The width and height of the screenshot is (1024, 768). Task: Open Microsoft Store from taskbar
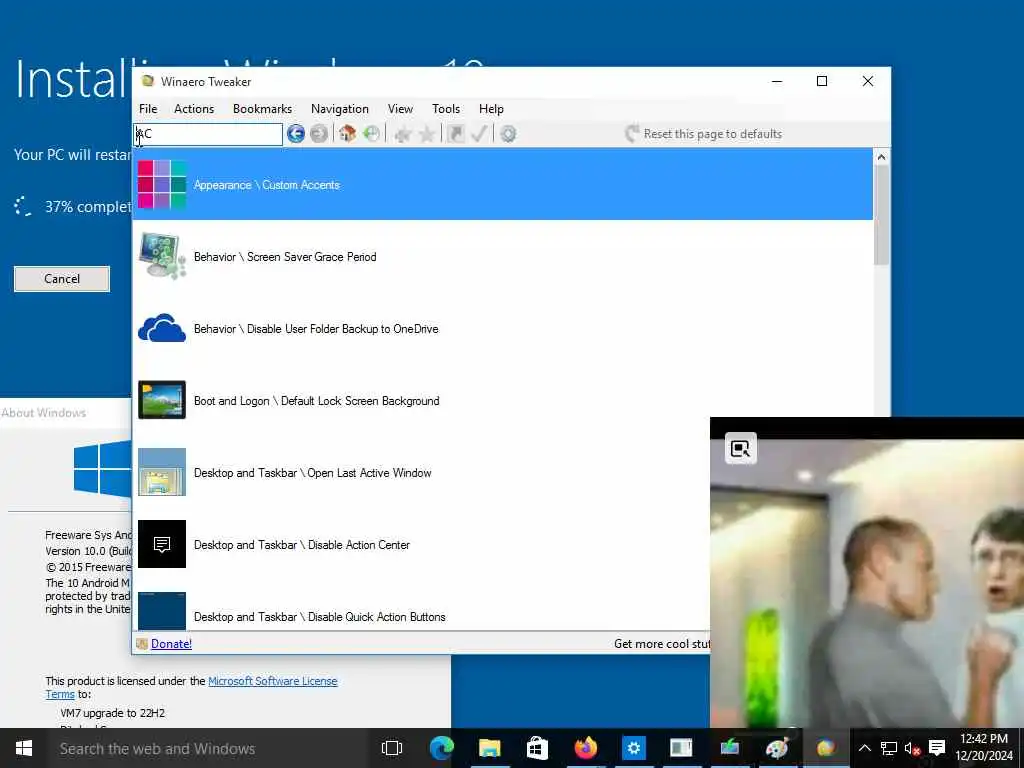point(537,748)
